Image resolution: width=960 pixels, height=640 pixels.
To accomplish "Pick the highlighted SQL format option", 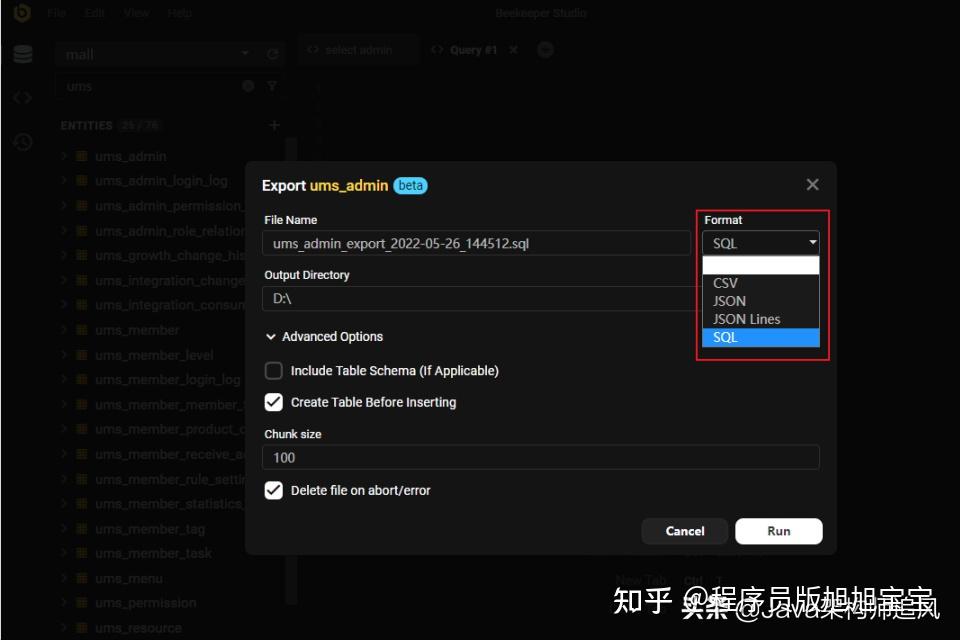I will click(x=760, y=337).
